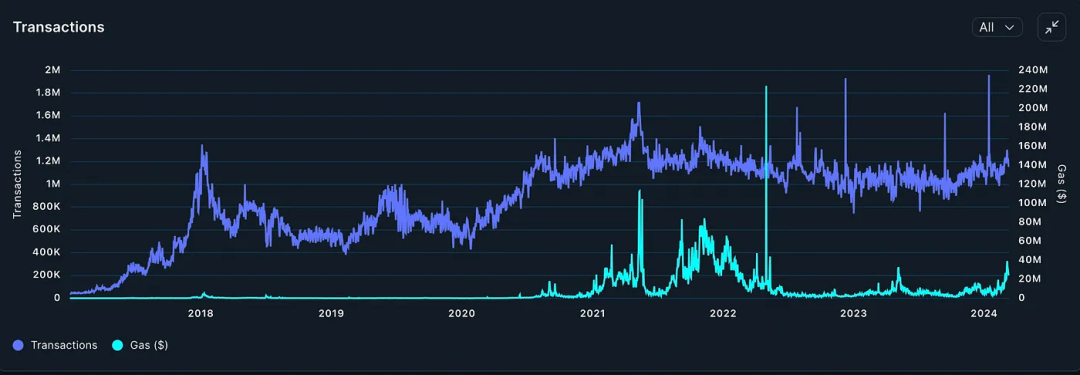Click the 200M right axis value

point(1032,108)
